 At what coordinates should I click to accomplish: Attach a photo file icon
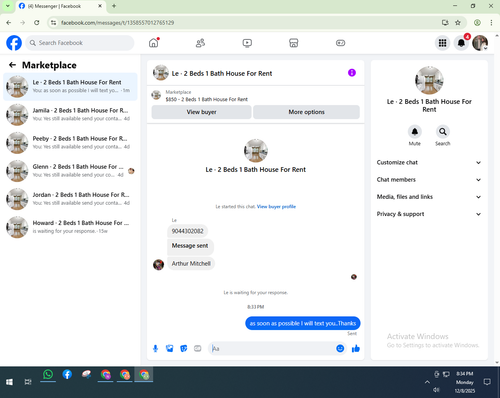[x=170, y=349]
